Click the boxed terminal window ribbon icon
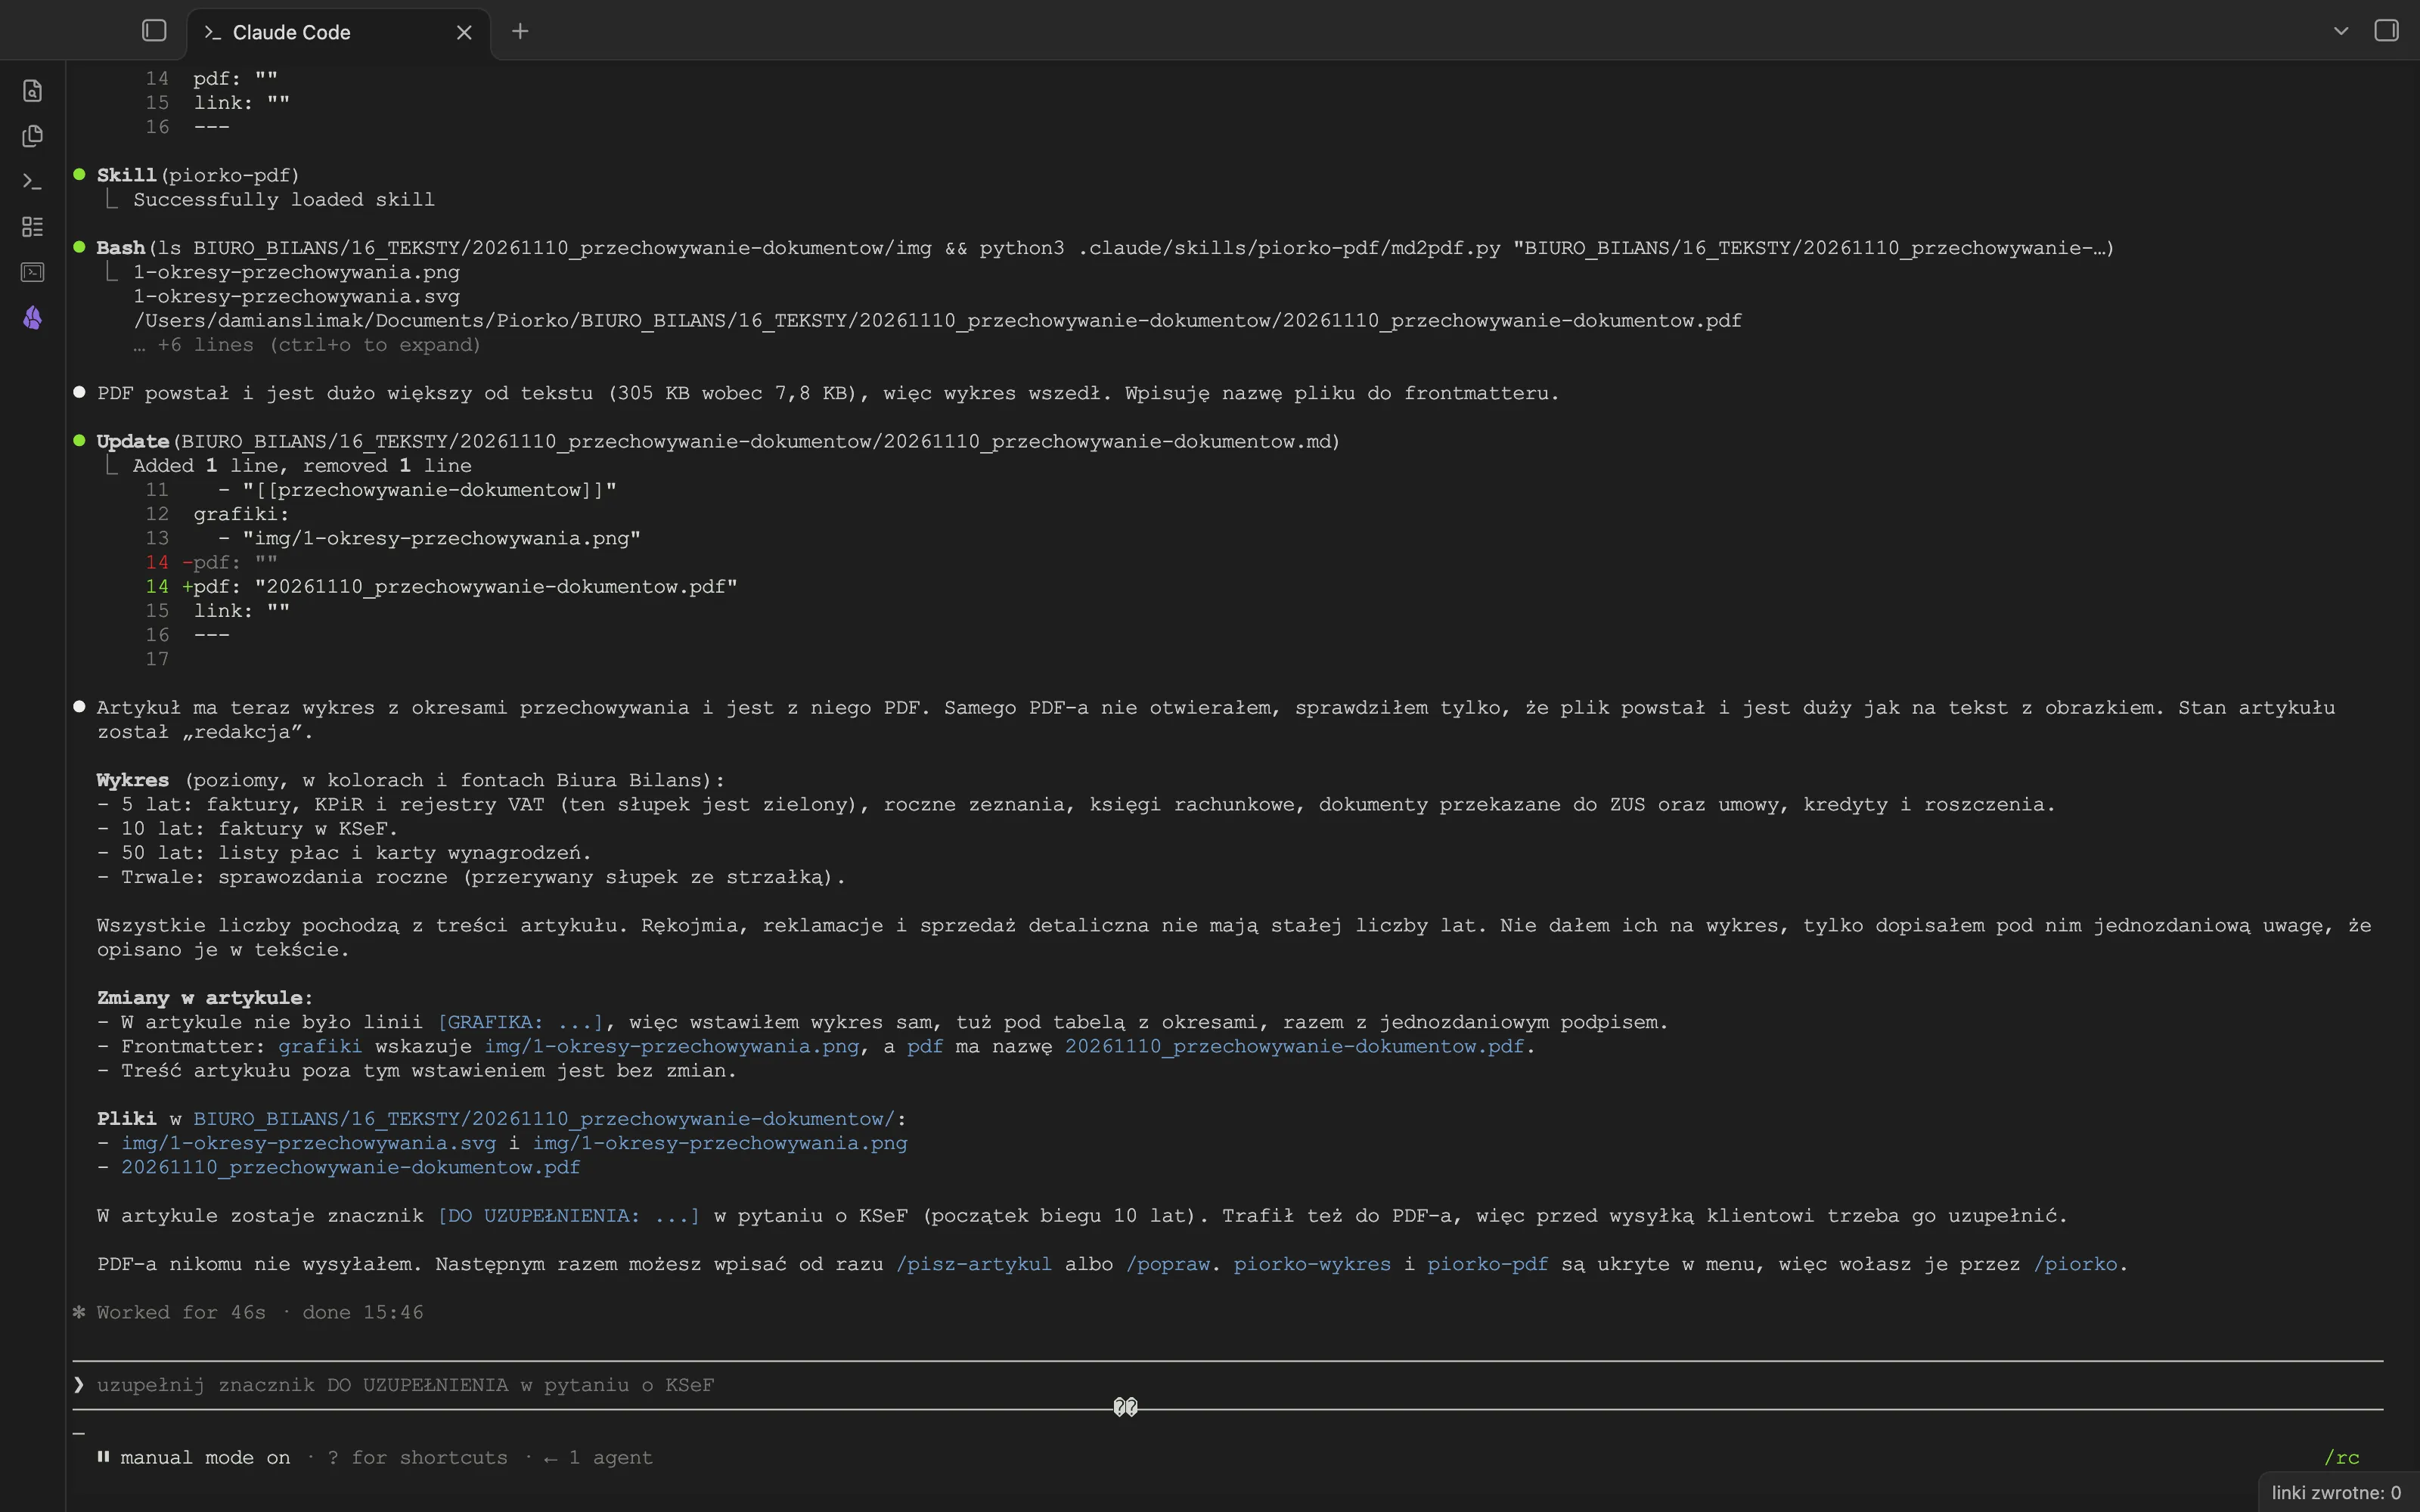Viewport: 2420px width, 1512px height. click(32, 272)
